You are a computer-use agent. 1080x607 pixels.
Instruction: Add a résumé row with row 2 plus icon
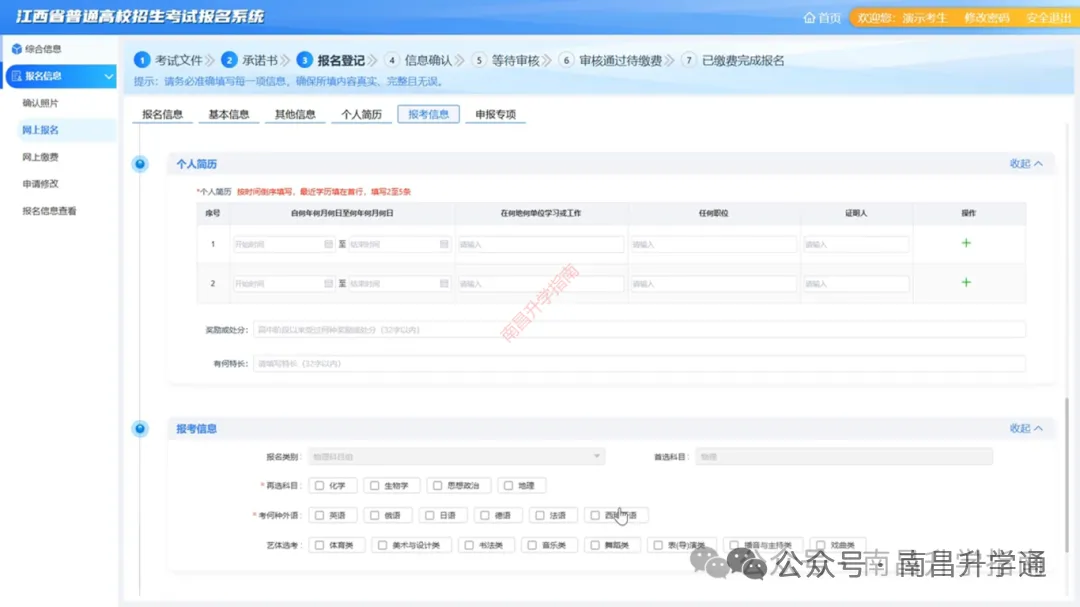coord(966,282)
